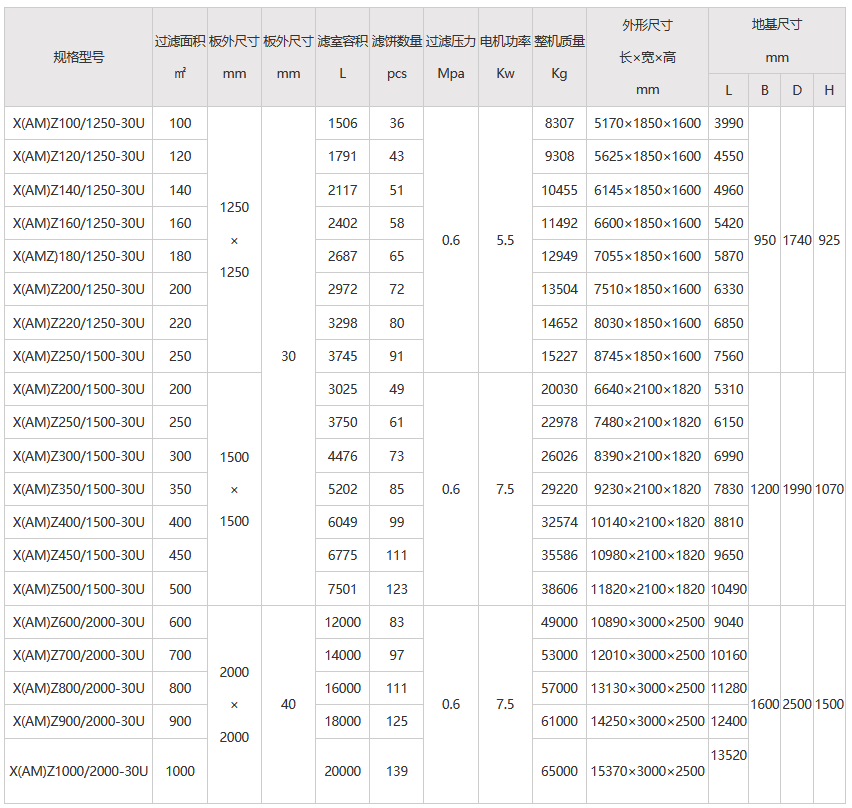The width and height of the screenshot is (852, 808).
Task: Select model X(AM)Z700/2000-30U
Action: [79, 655]
